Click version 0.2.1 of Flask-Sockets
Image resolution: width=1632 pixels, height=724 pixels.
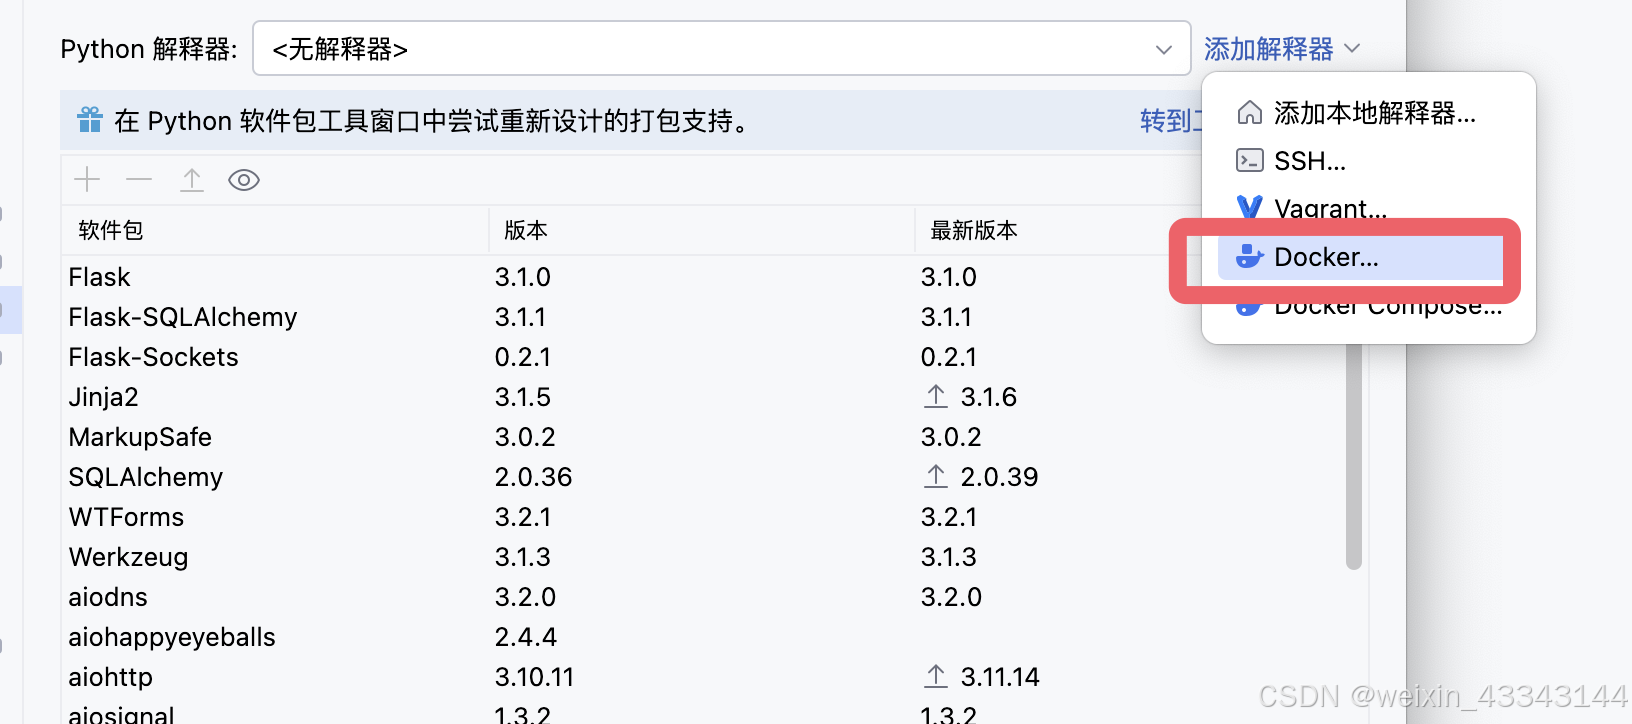click(523, 357)
